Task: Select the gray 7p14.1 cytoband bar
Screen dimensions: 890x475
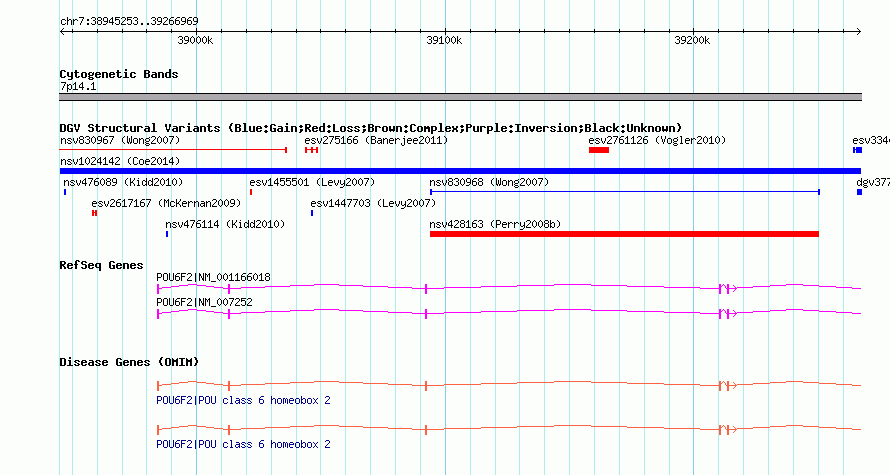Action: click(x=460, y=97)
